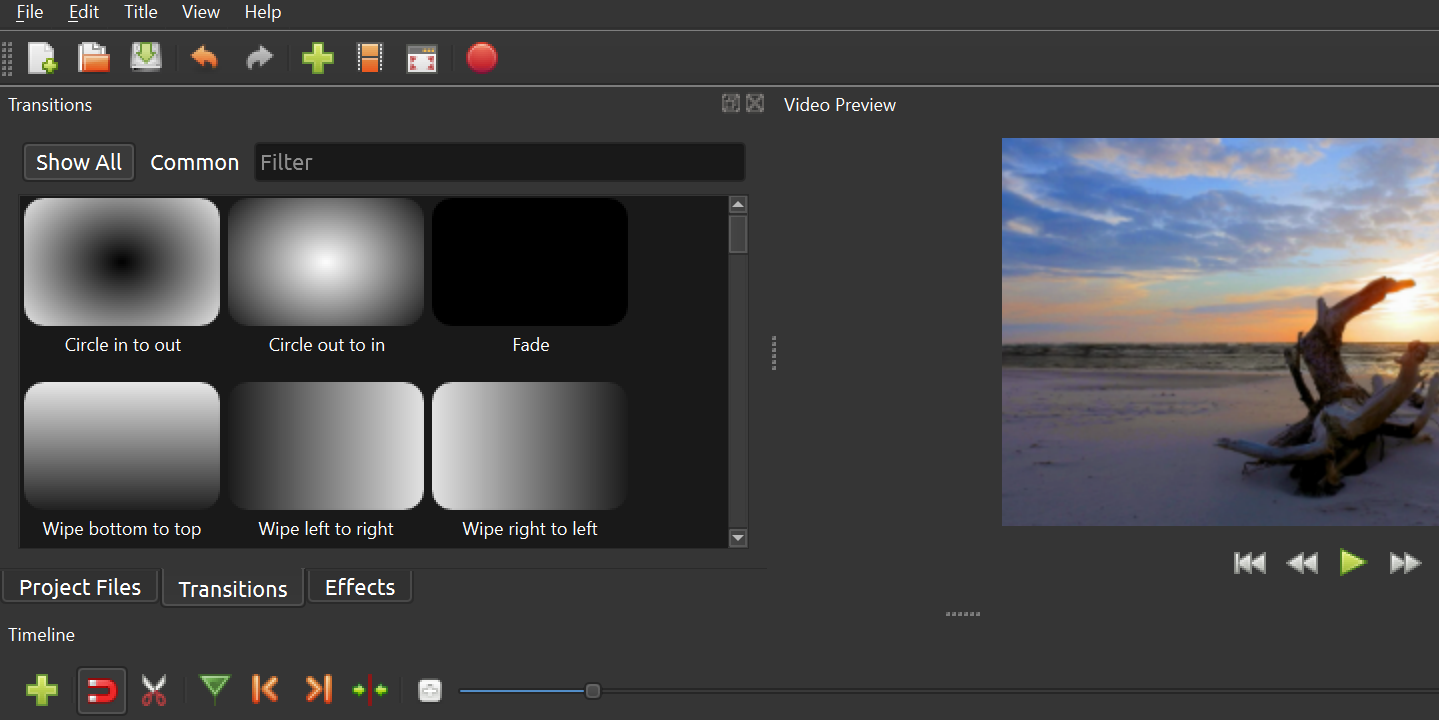Image resolution: width=1439 pixels, height=720 pixels.
Task: Add a marker with the green funnel icon
Action: click(x=214, y=689)
